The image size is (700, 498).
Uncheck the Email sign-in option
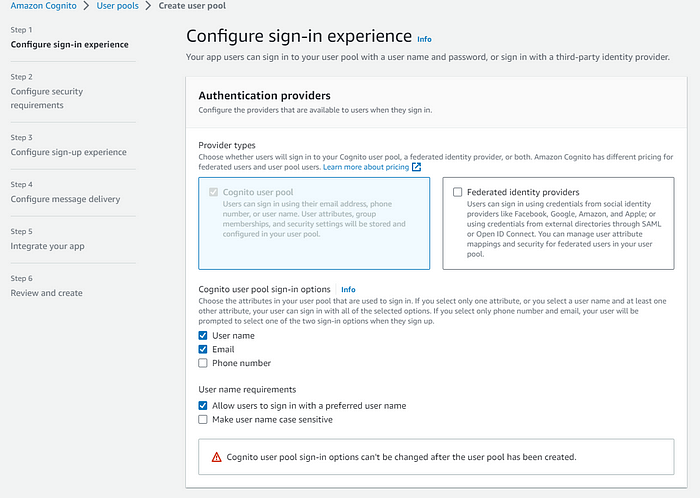[x=203, y=349]
